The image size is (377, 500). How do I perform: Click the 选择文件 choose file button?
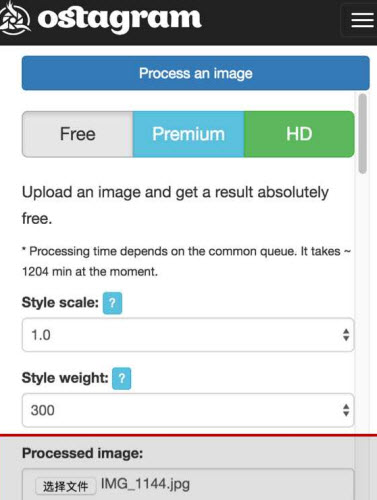coord(65,486)
